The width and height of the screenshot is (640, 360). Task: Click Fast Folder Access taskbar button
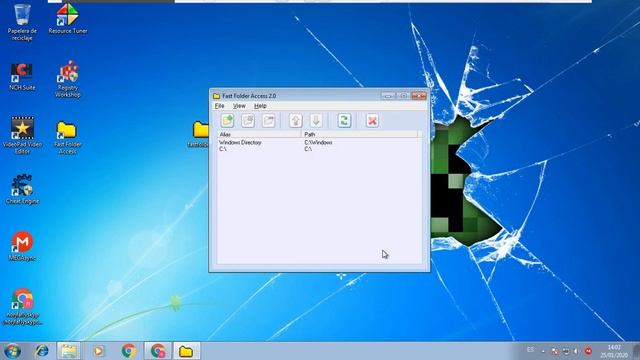[x=186, y=351]
